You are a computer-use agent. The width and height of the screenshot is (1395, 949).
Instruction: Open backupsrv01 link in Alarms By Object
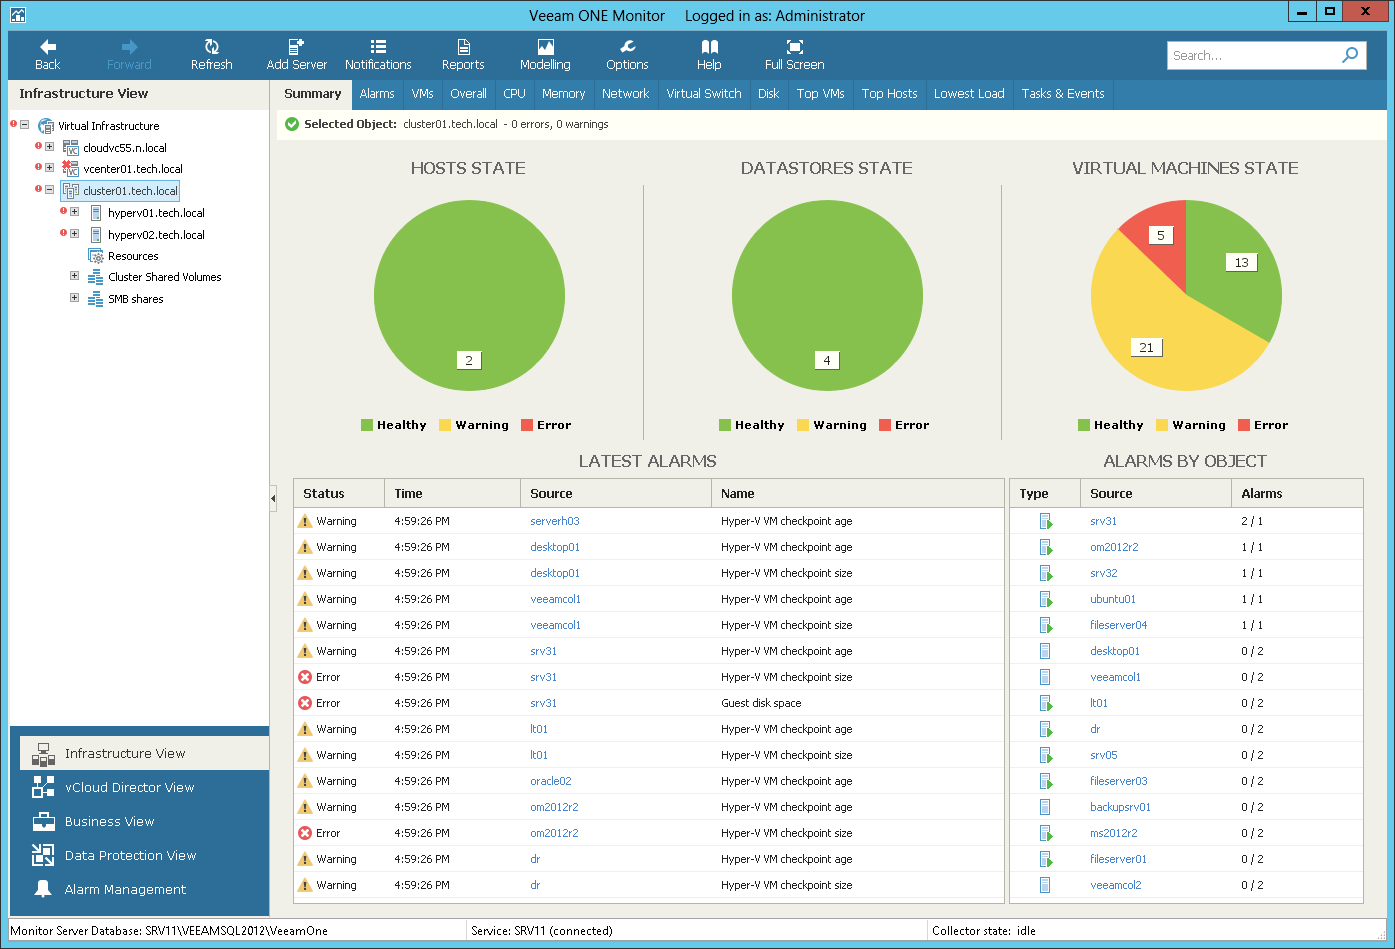[x=1120, y=807]
